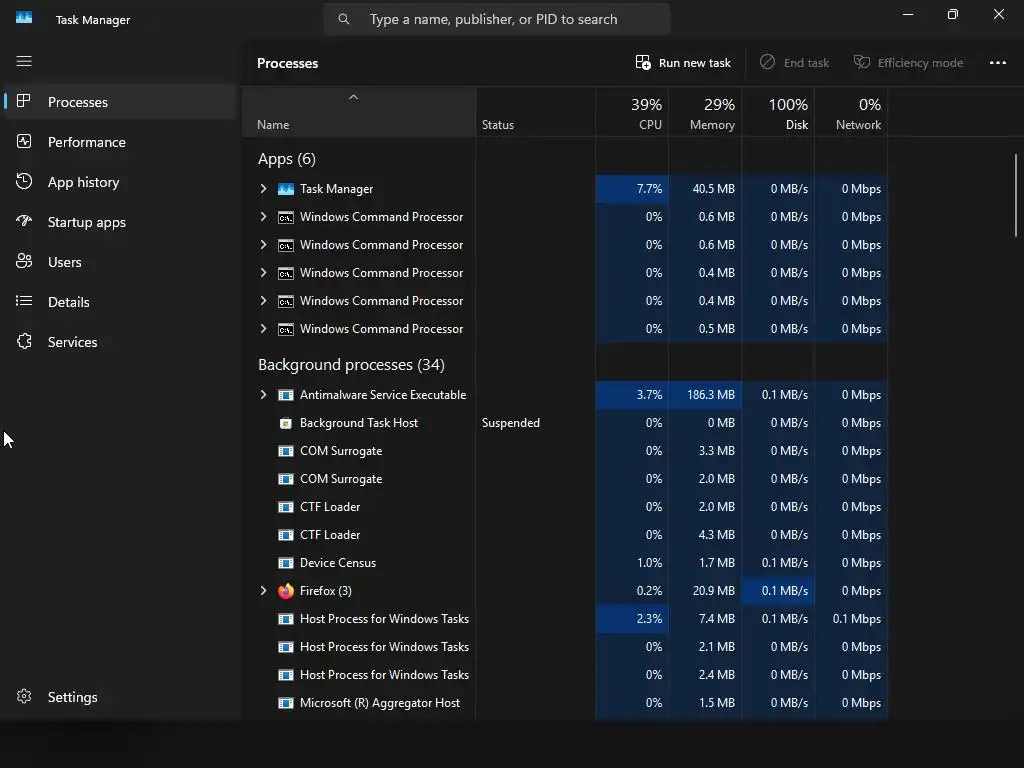Sort by the Network column header
1024x768 pixels.
click(x=851, y=113)
